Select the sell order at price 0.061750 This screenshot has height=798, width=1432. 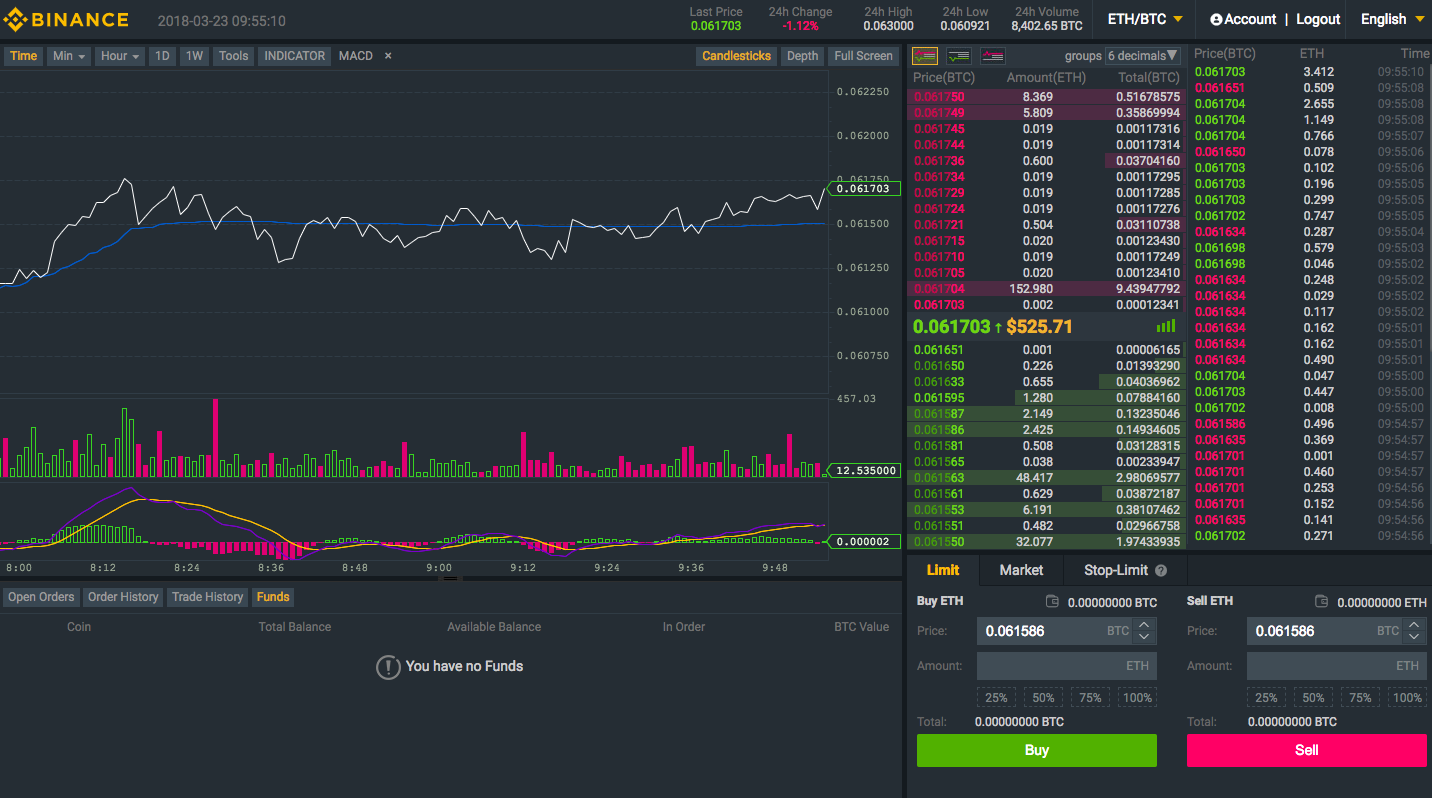(1046, 97)
